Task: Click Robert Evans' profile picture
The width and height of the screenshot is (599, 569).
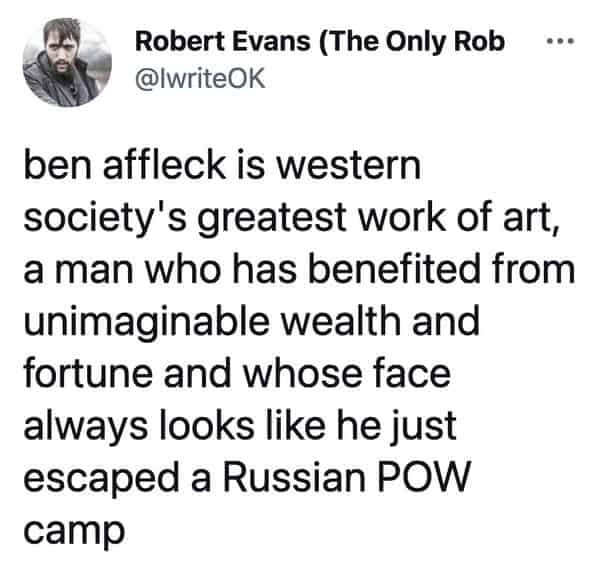Action: 67,62
